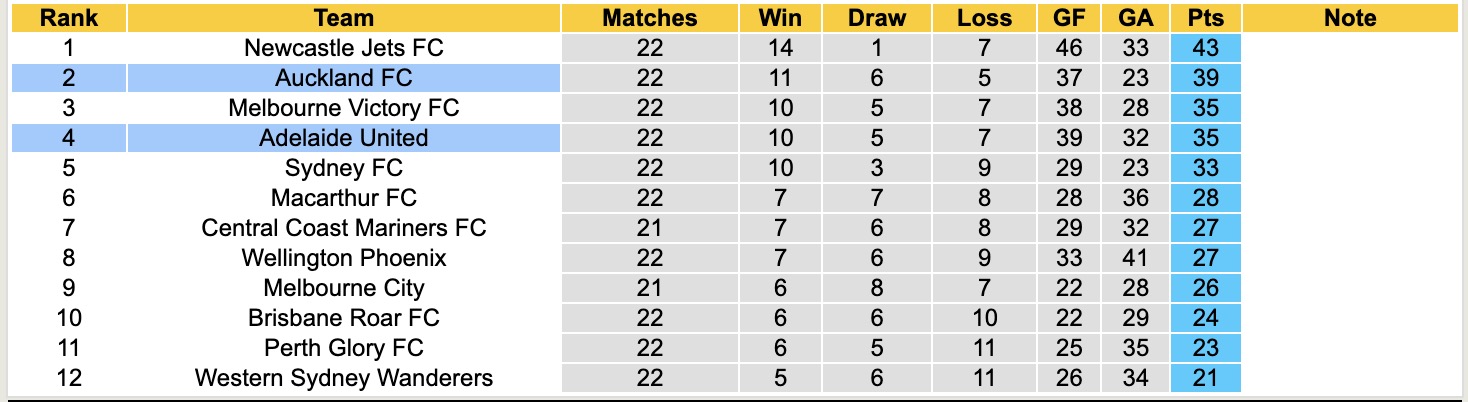Image resolution: width=1468 pixels, height=402 pixels.
Task: Click the Rank column header
Action: (x=68, y=18)
